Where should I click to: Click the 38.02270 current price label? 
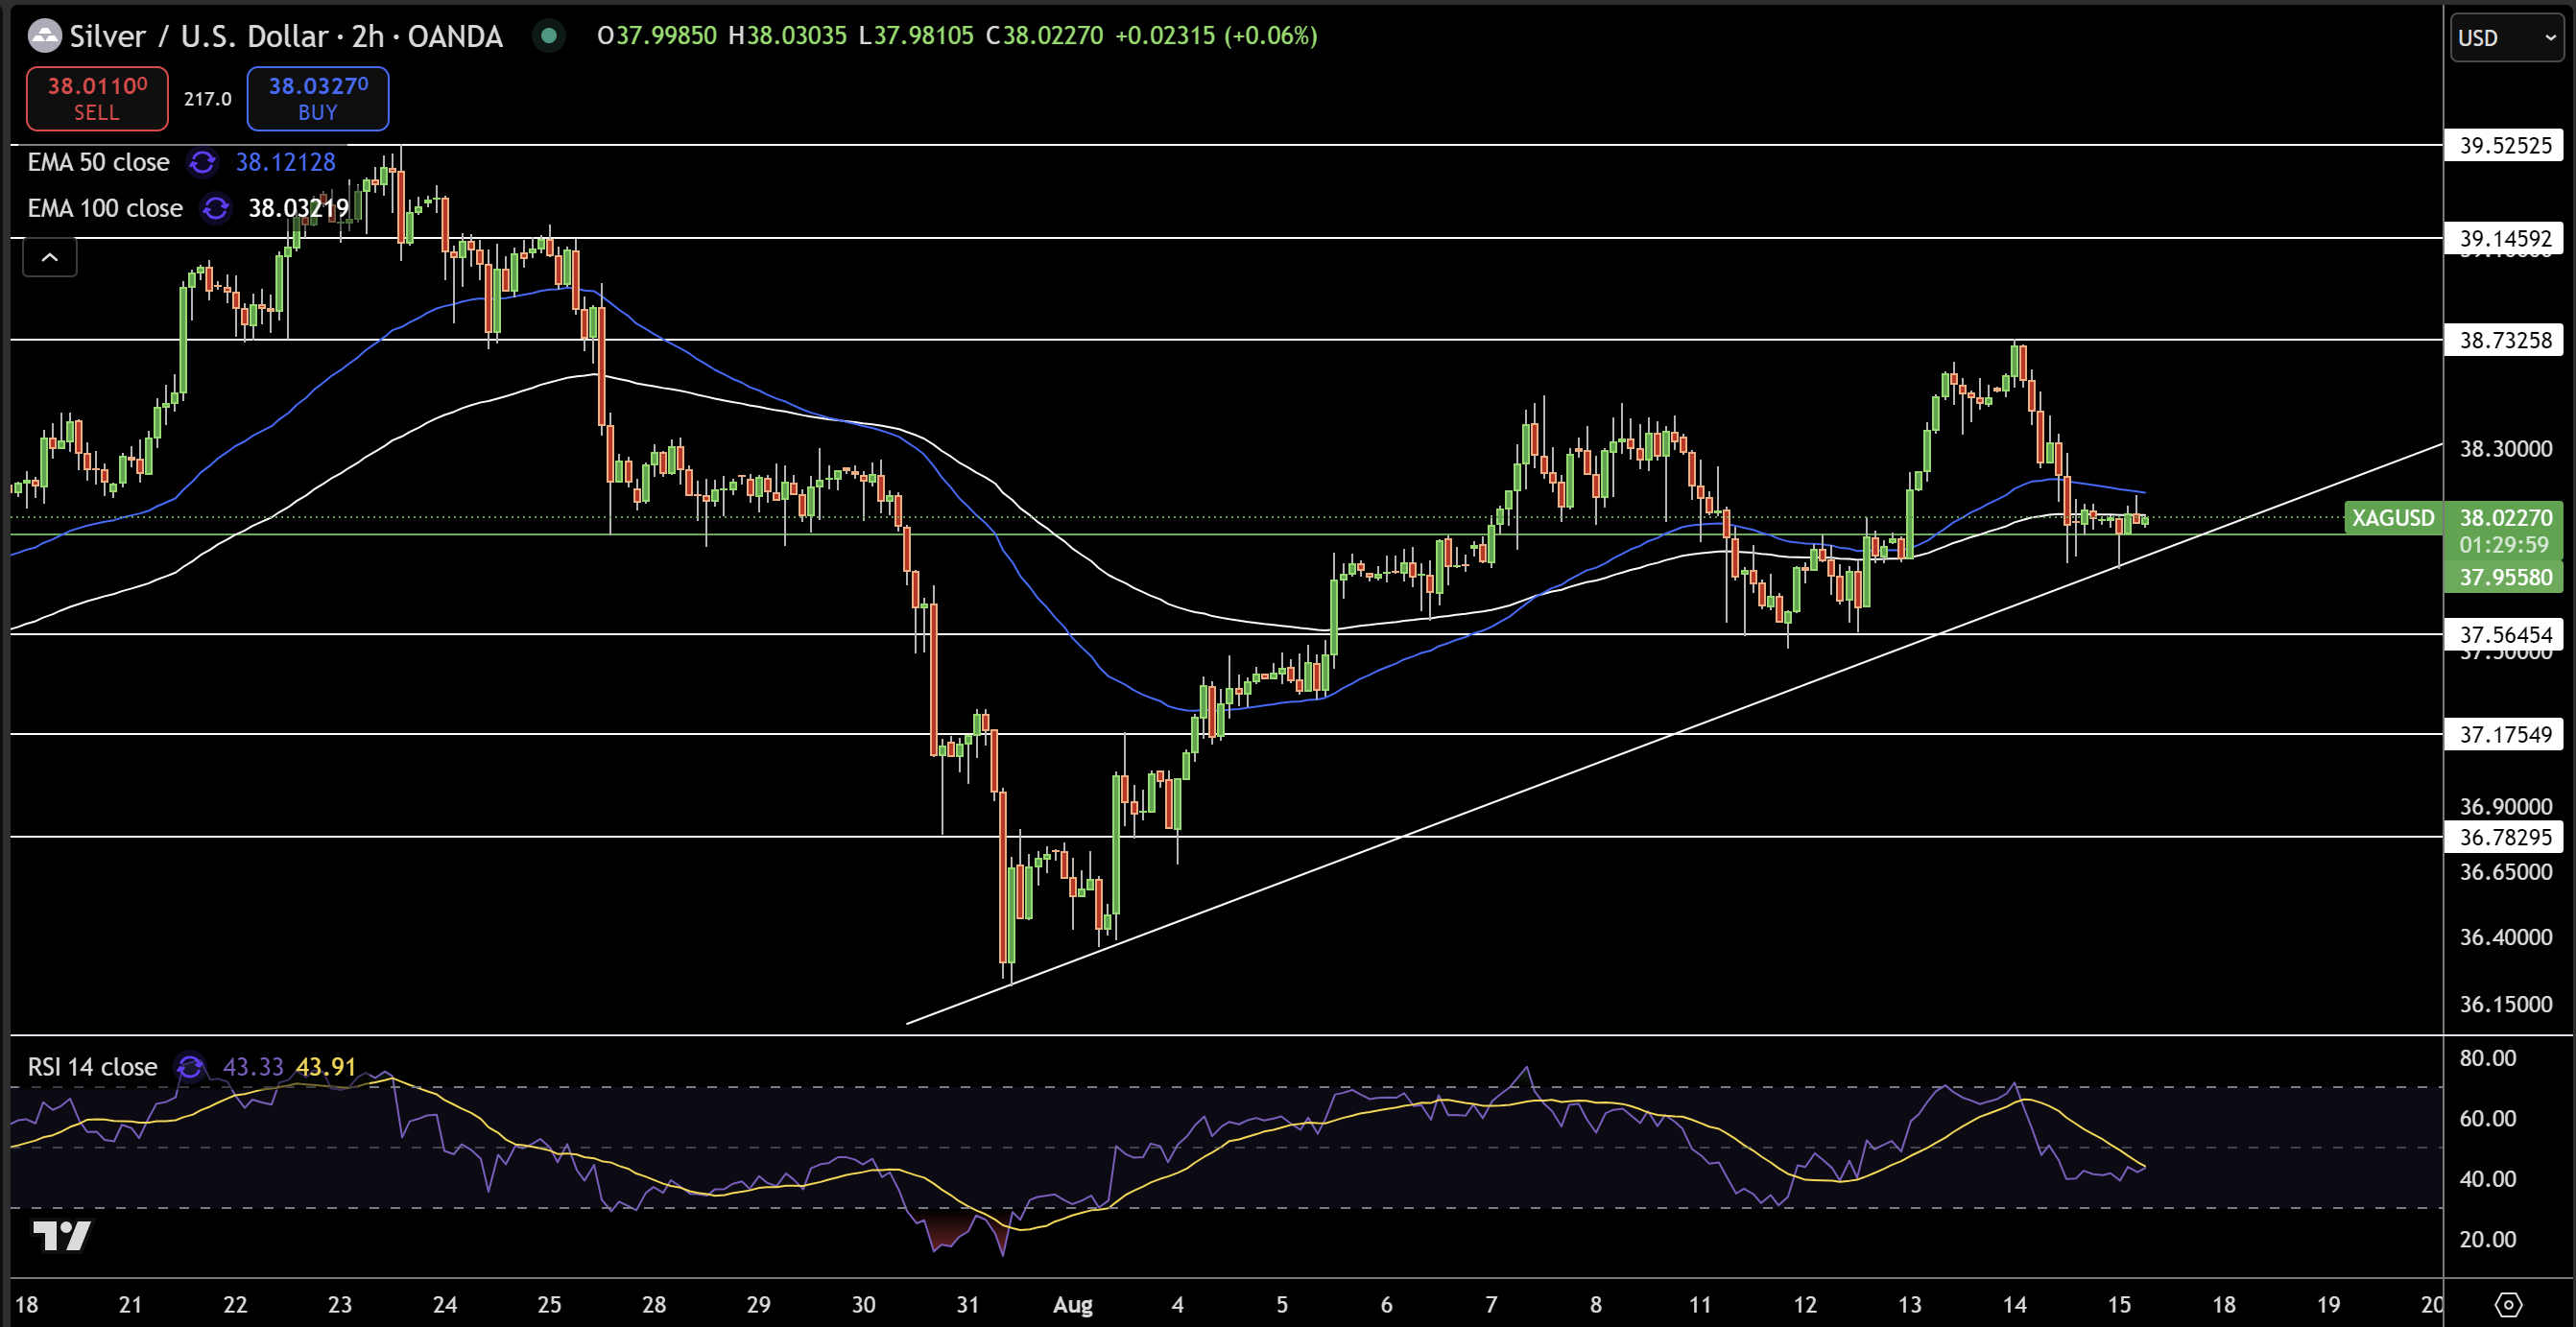click(2505, 517)
